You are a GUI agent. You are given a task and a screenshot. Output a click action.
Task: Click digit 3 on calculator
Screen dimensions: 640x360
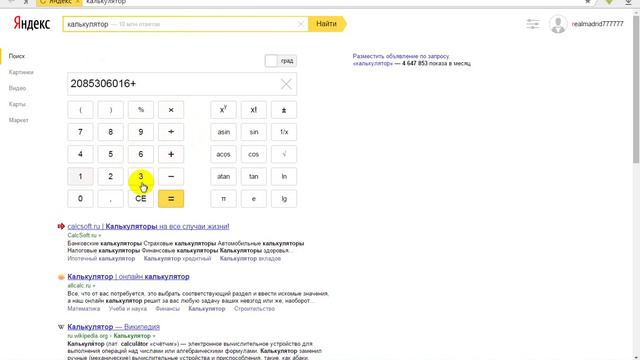(141, 176)
